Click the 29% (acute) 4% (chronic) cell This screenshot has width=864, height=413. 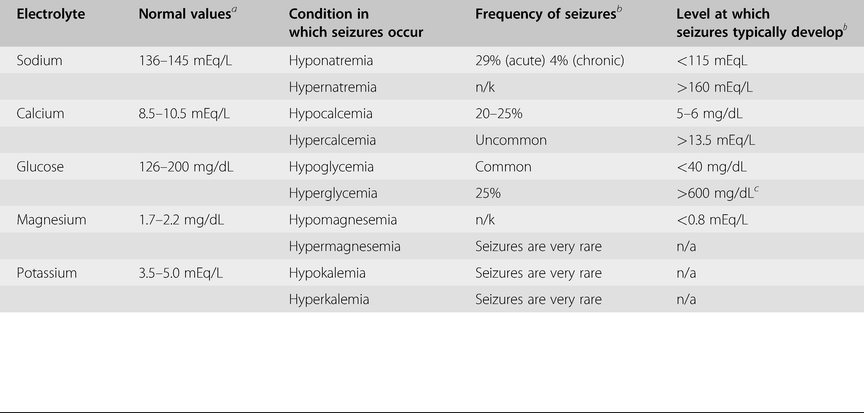coord(550,60)
